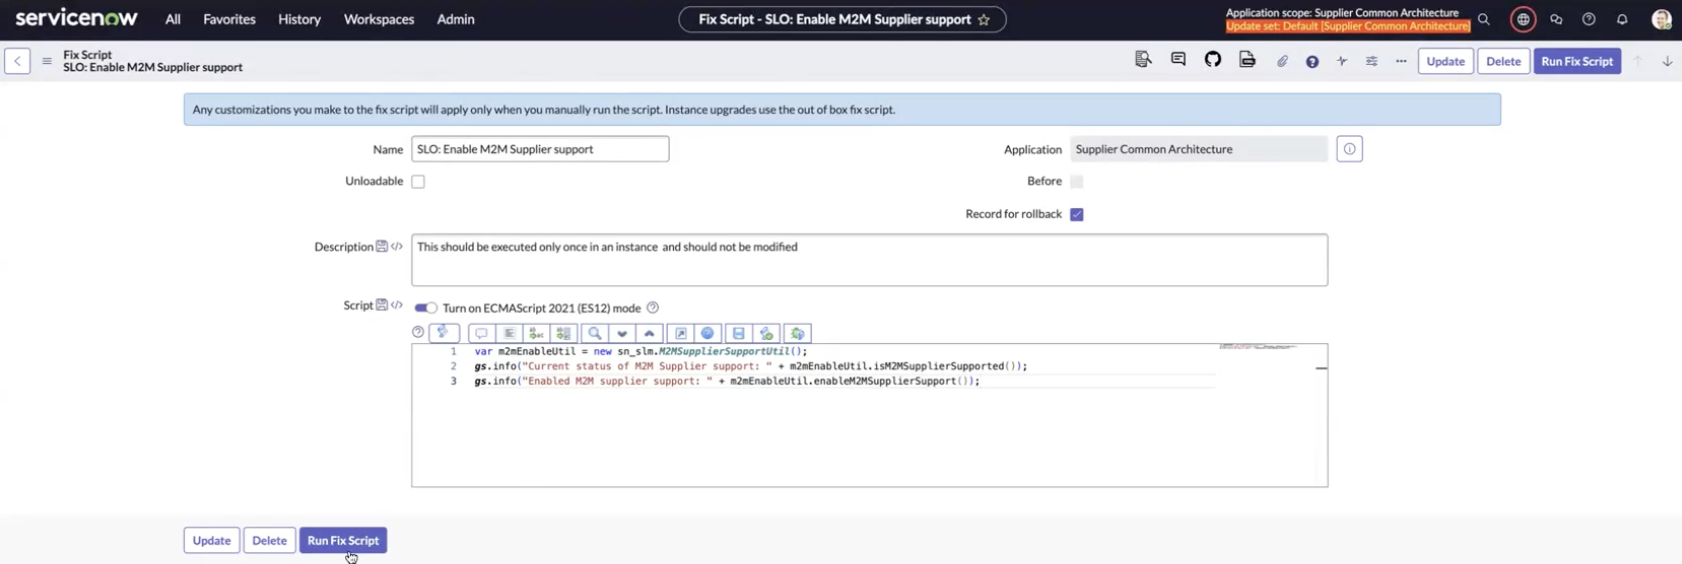
Task: Click the top Update button
Action: 1445,61
